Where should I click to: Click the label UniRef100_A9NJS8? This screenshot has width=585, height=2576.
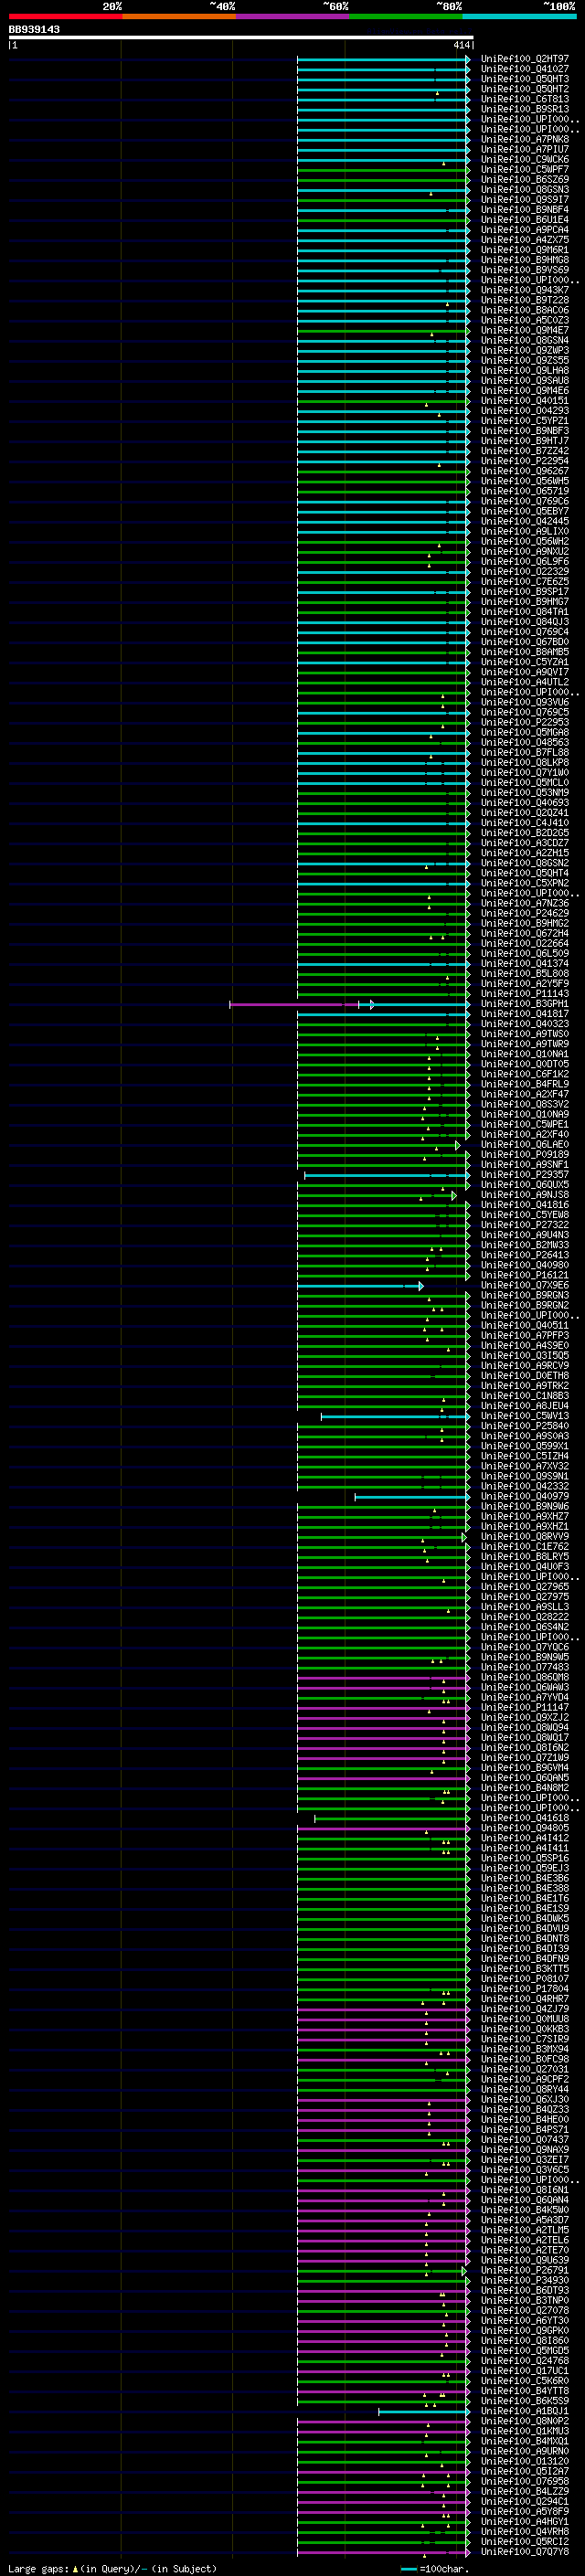(x=524, y=1195)
